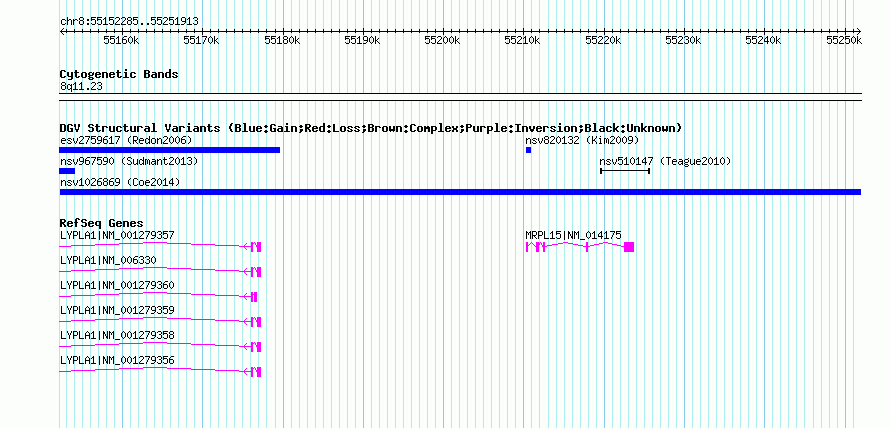Screen dimensions: 890x428
Task: Click the LYPLA1|NM_001279357 transcript label
Action: (x=117, y=235)
